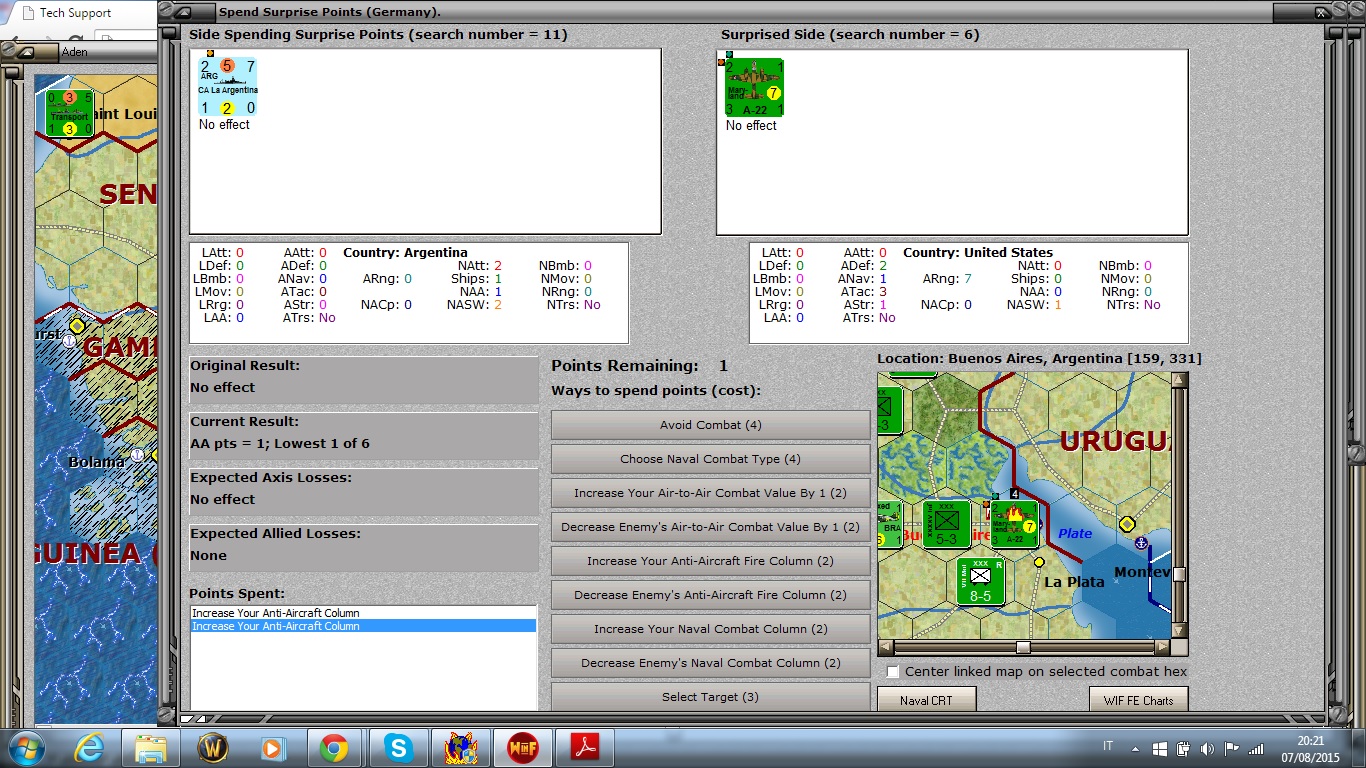Click the 5-3 infantry unit on map
Image resolution: width=1366 pixels, height=768 pixels.
coord(946,524)
